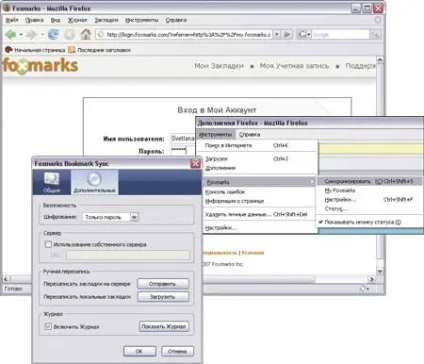Open the Вид menu
This screenshot has height=364, width=424.
pos(55,20)
